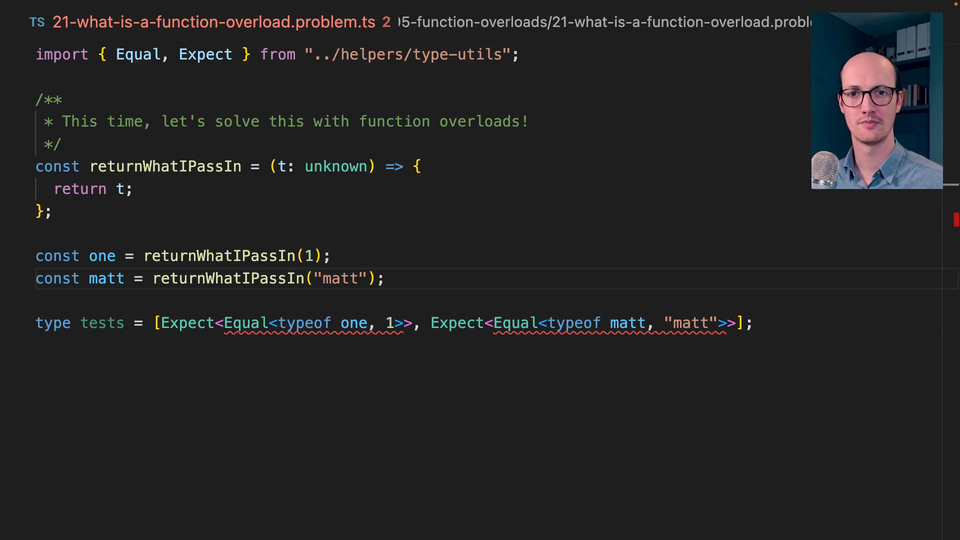
Task: Select the 21-what-is-a-function-overload.problem.ts tab
Action: [214, 21]
